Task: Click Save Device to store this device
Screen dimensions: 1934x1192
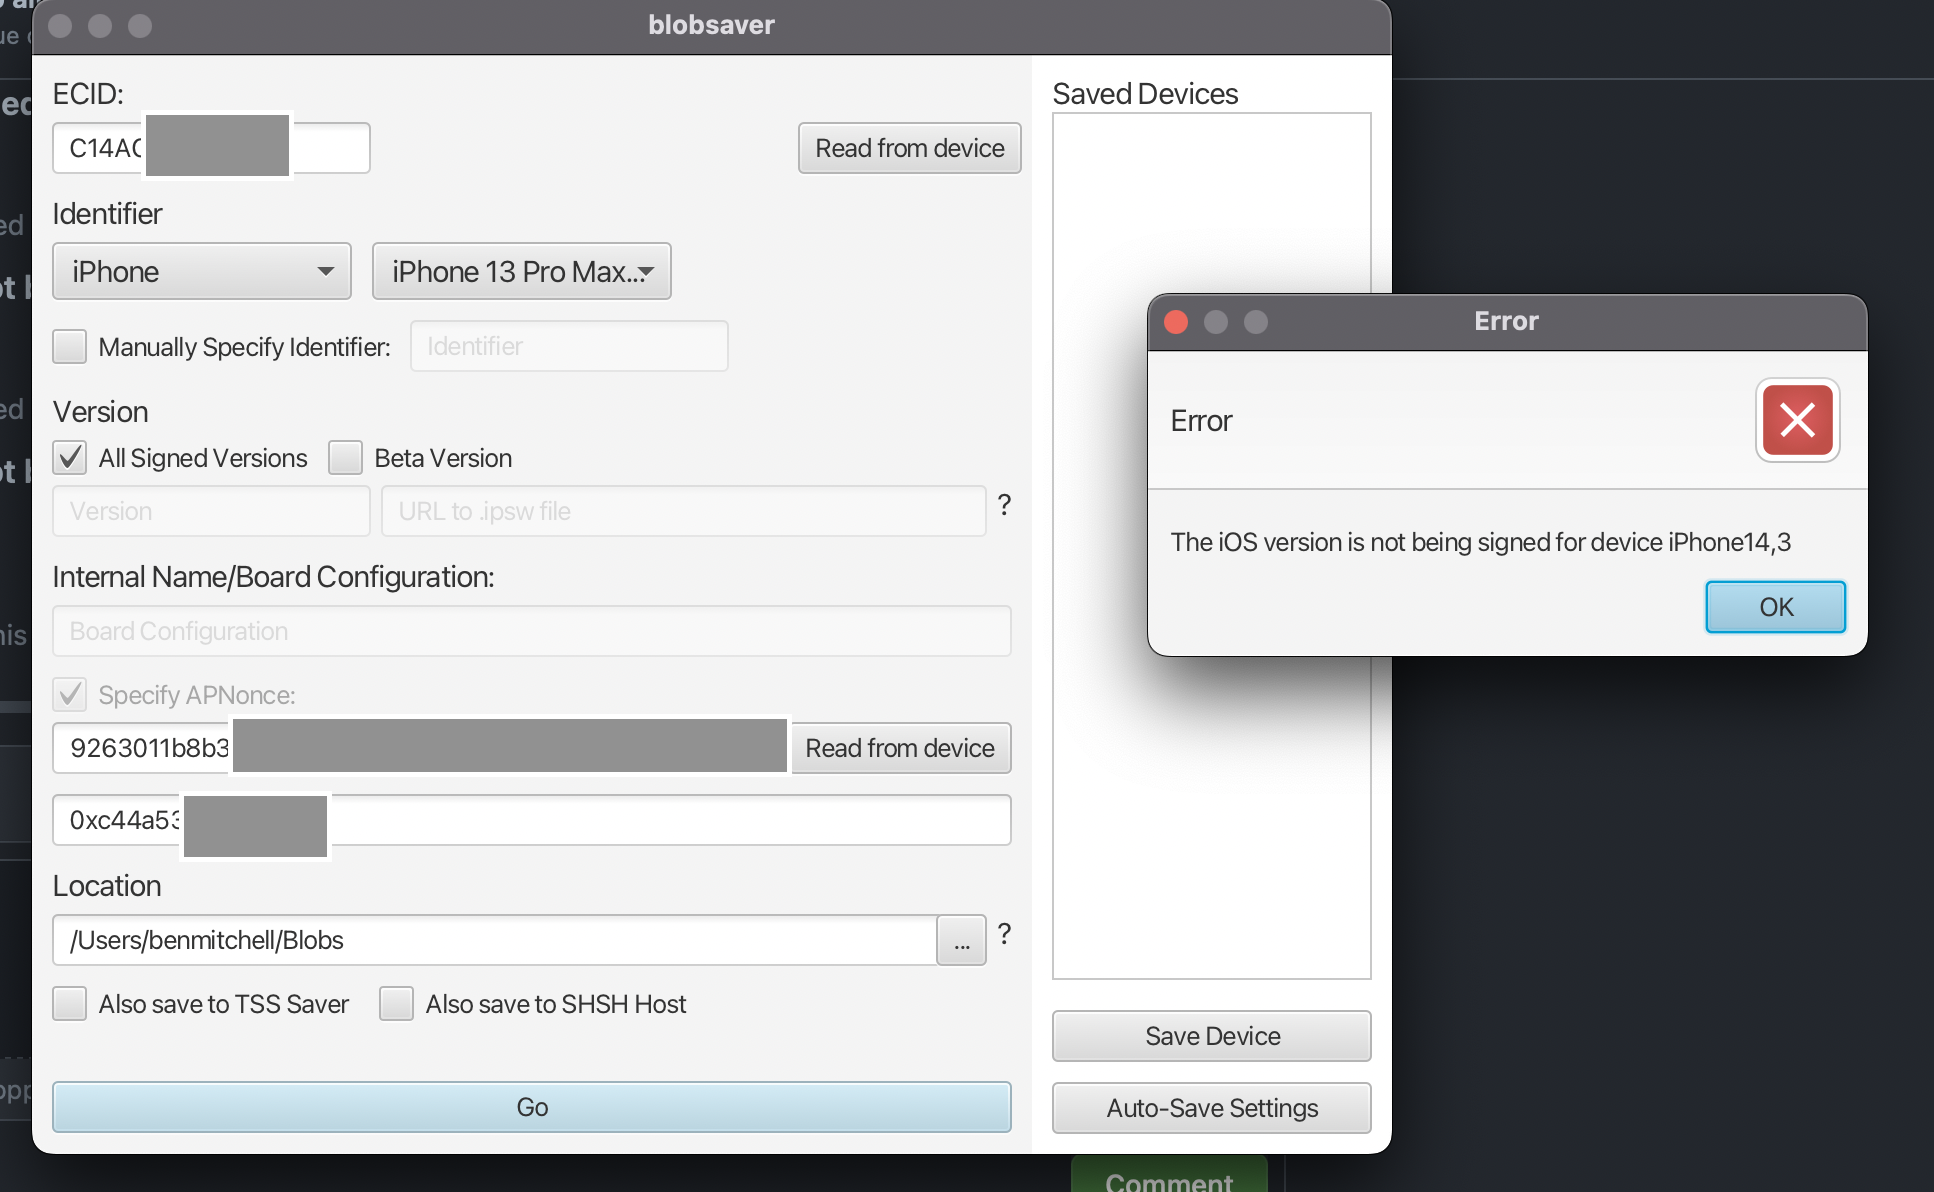Action: 1210,1036
